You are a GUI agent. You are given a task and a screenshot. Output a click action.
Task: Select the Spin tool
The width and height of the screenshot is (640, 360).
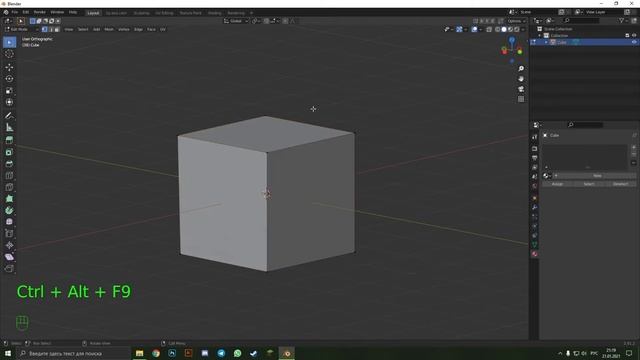coord(9,211)
